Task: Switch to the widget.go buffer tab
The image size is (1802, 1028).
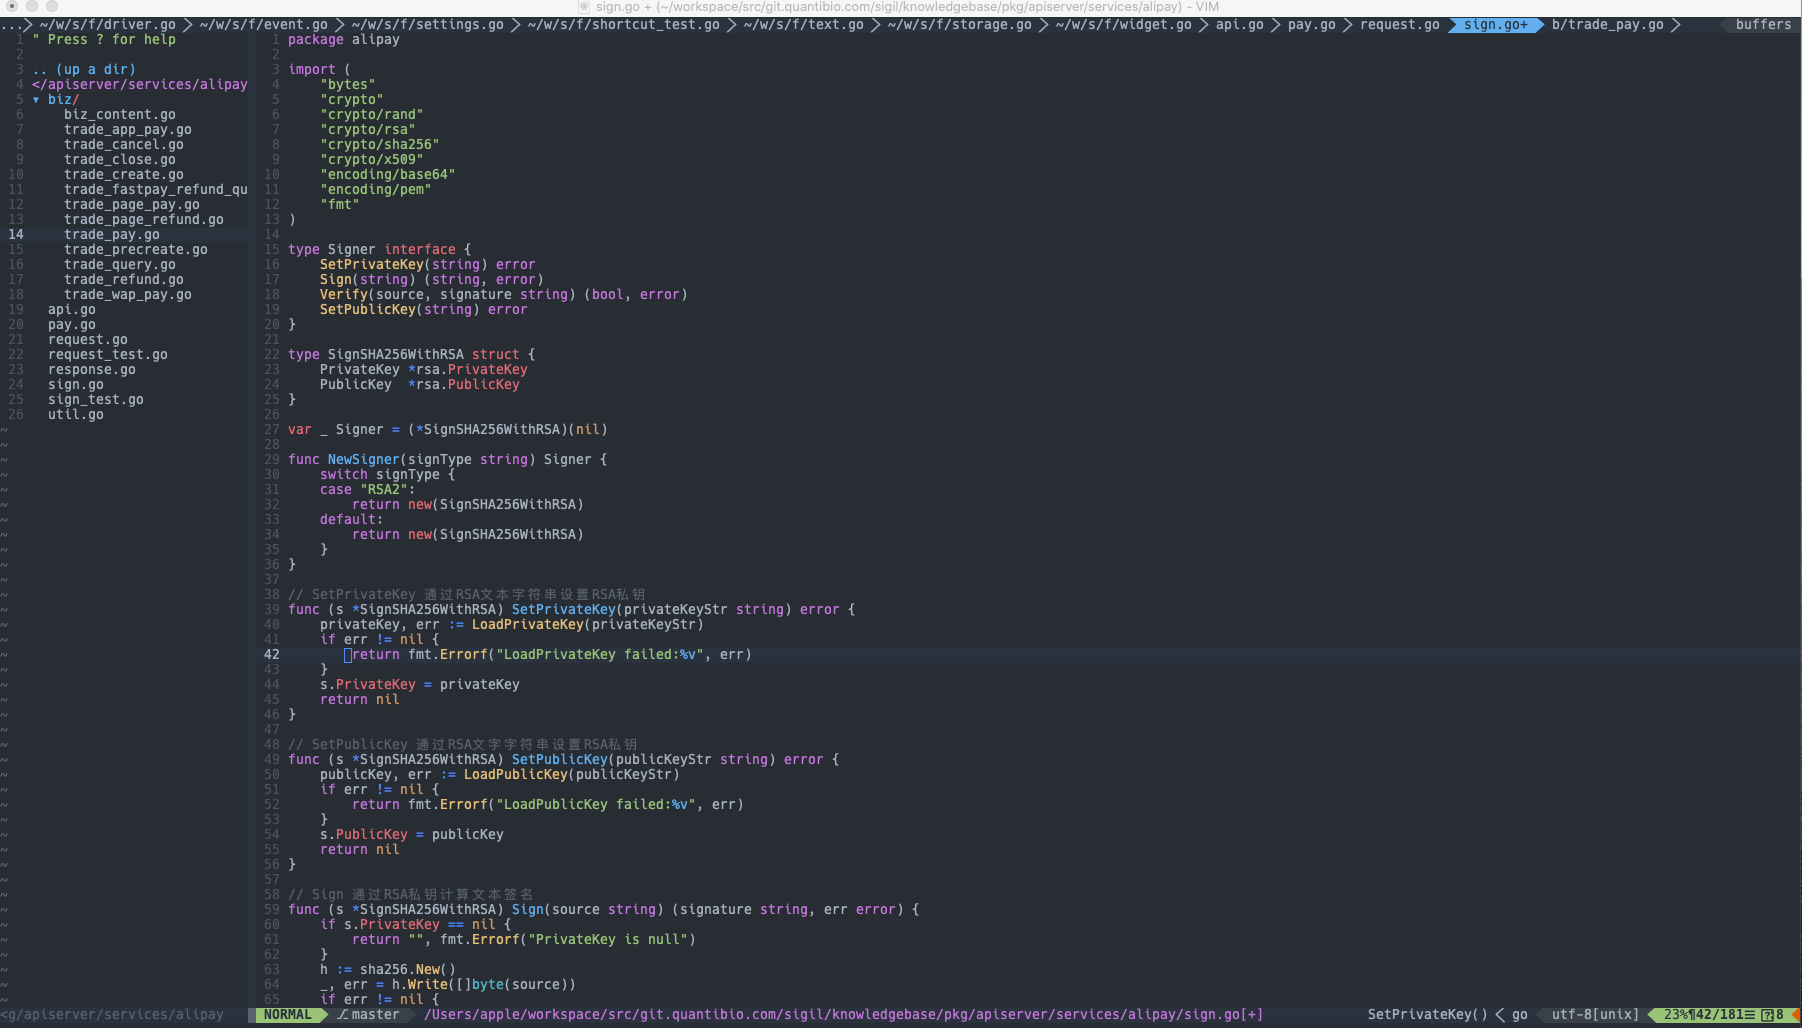Action: point(1124,24)
